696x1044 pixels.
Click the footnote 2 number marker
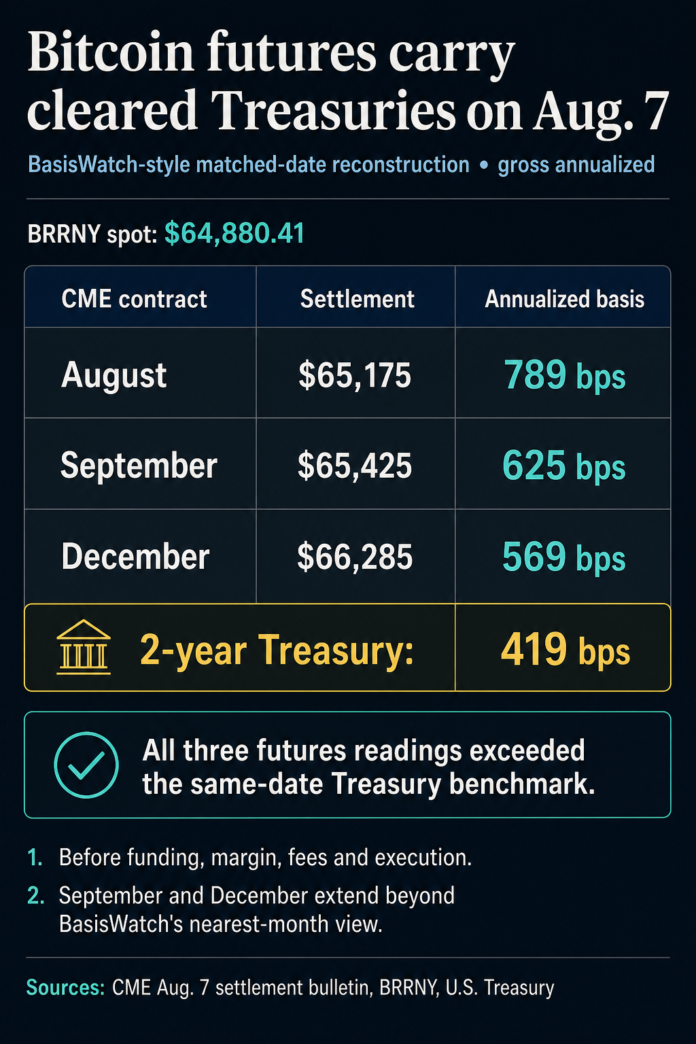(35, 896)
